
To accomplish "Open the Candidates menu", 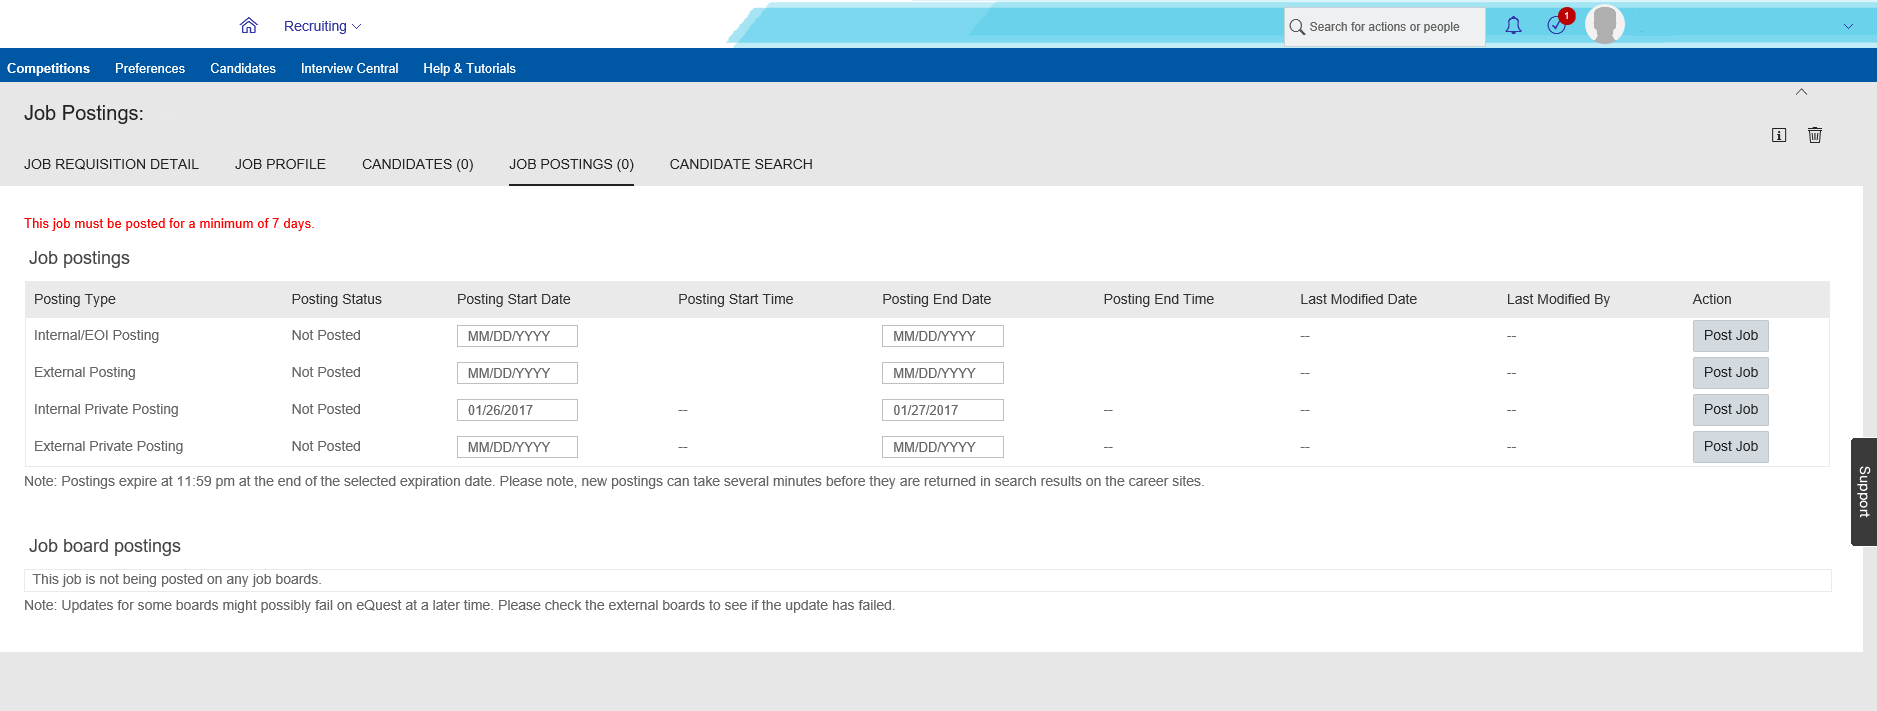I will click(x=243, y=68).
